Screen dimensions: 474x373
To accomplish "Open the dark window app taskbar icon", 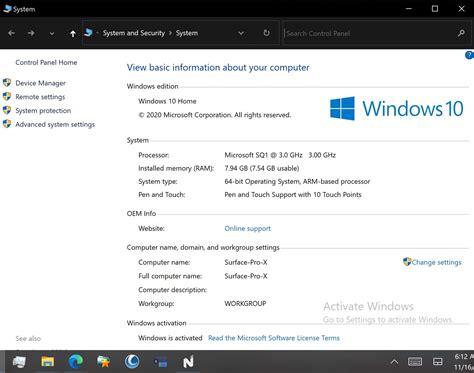I will click(160, 362).
